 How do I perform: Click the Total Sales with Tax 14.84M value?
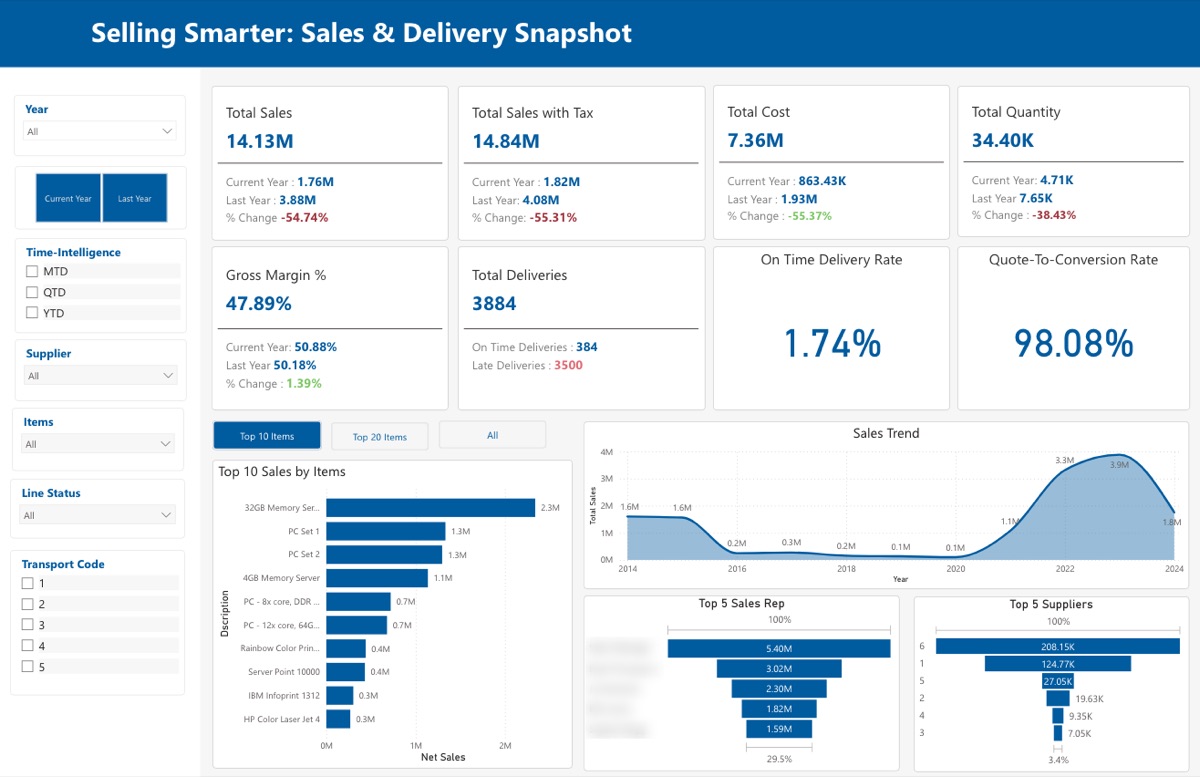[x=506, y=141]
